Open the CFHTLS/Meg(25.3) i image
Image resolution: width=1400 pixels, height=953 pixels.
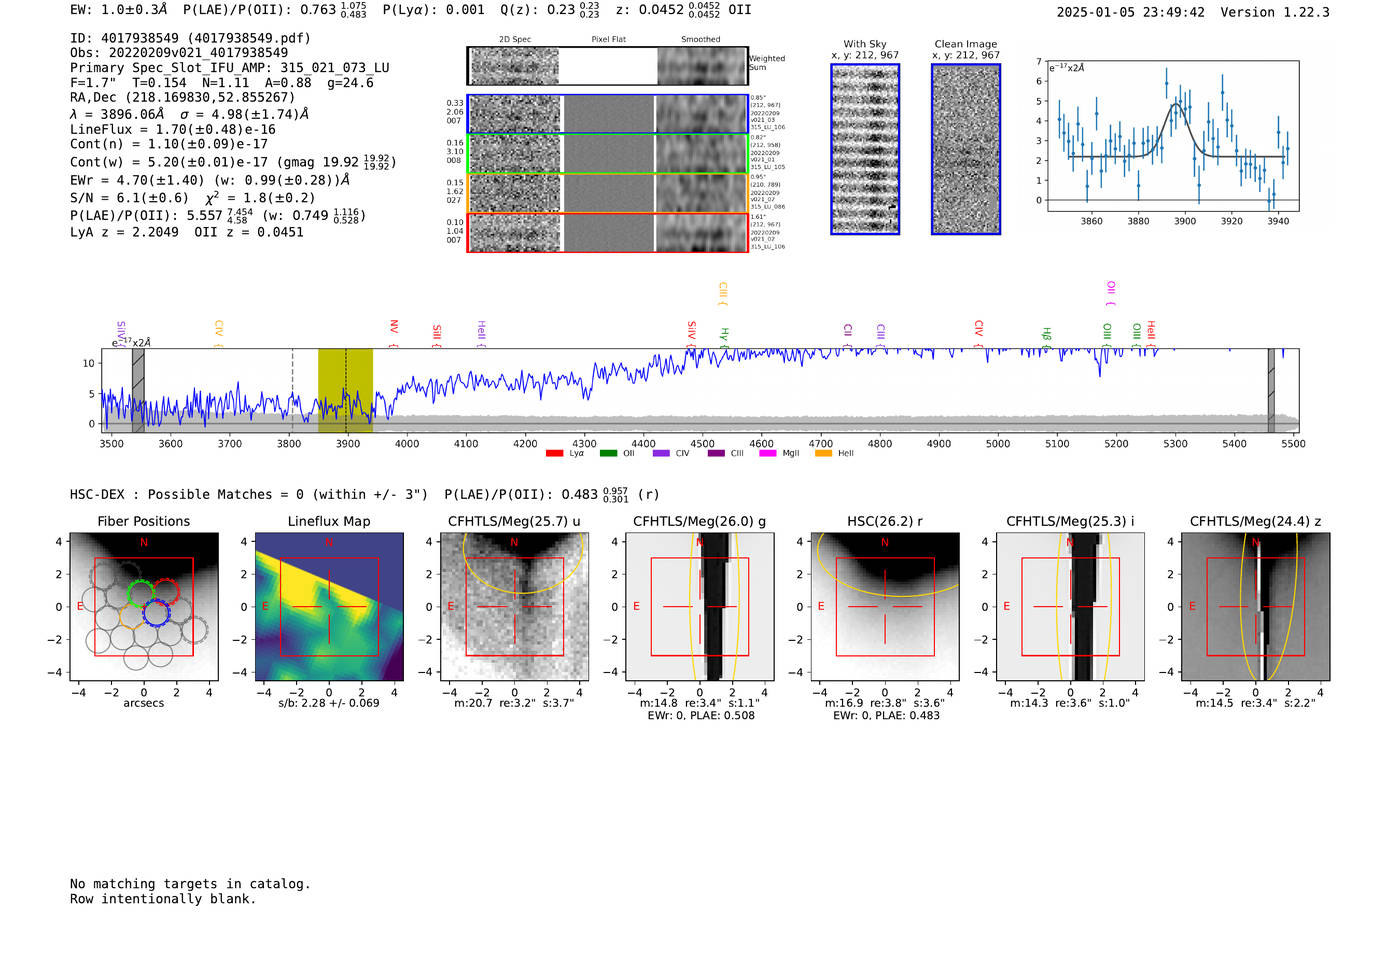click(1070, 606)
